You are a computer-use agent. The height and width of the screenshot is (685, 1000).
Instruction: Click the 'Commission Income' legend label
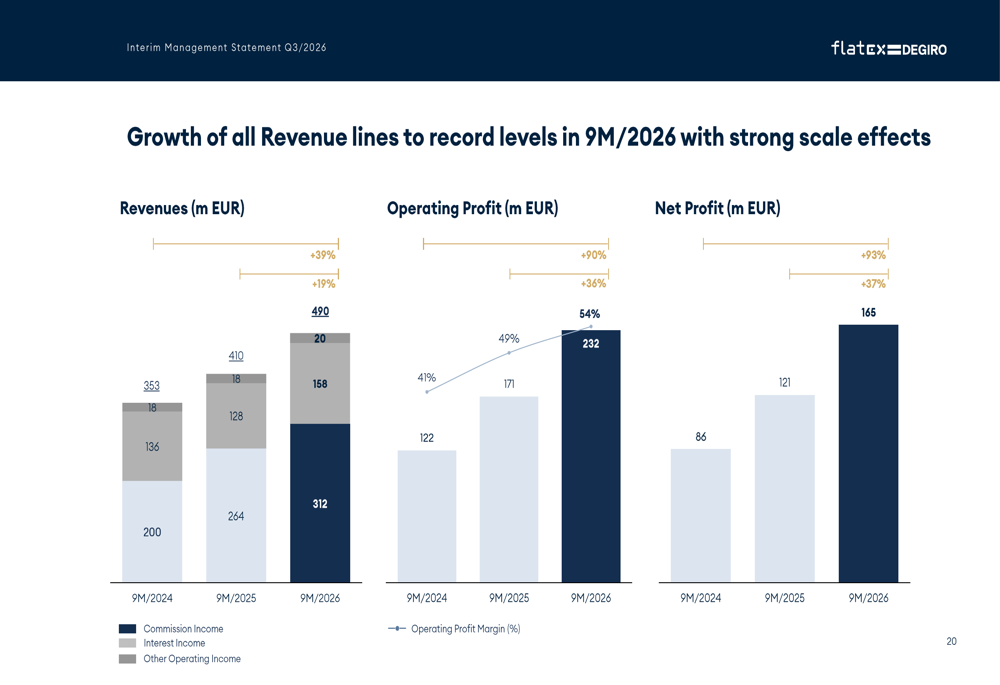(183, 629)
